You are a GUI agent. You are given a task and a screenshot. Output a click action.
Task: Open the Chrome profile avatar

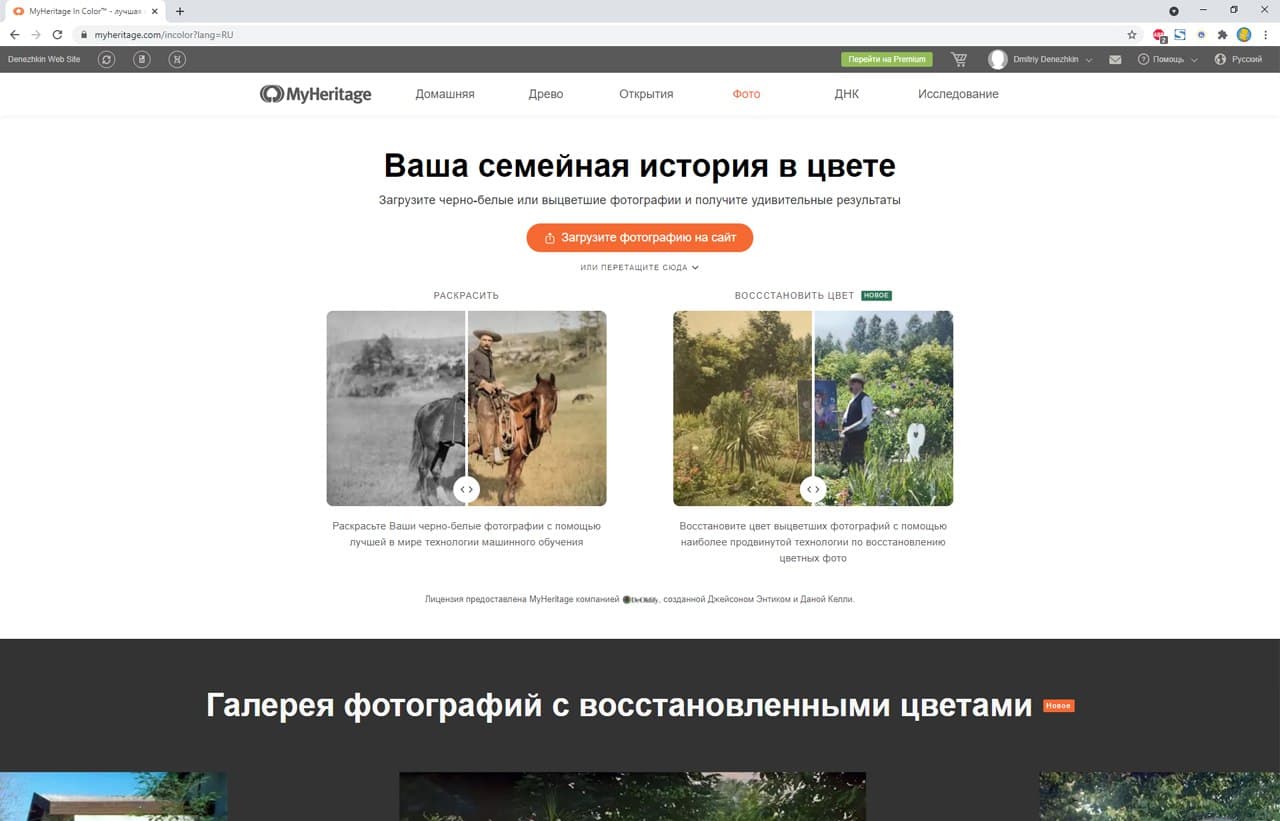tap(1244, 34)
